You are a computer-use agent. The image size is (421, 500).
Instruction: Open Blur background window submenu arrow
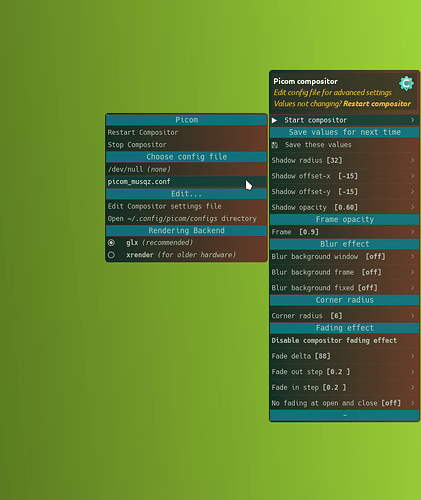click(x=412, y=256)
